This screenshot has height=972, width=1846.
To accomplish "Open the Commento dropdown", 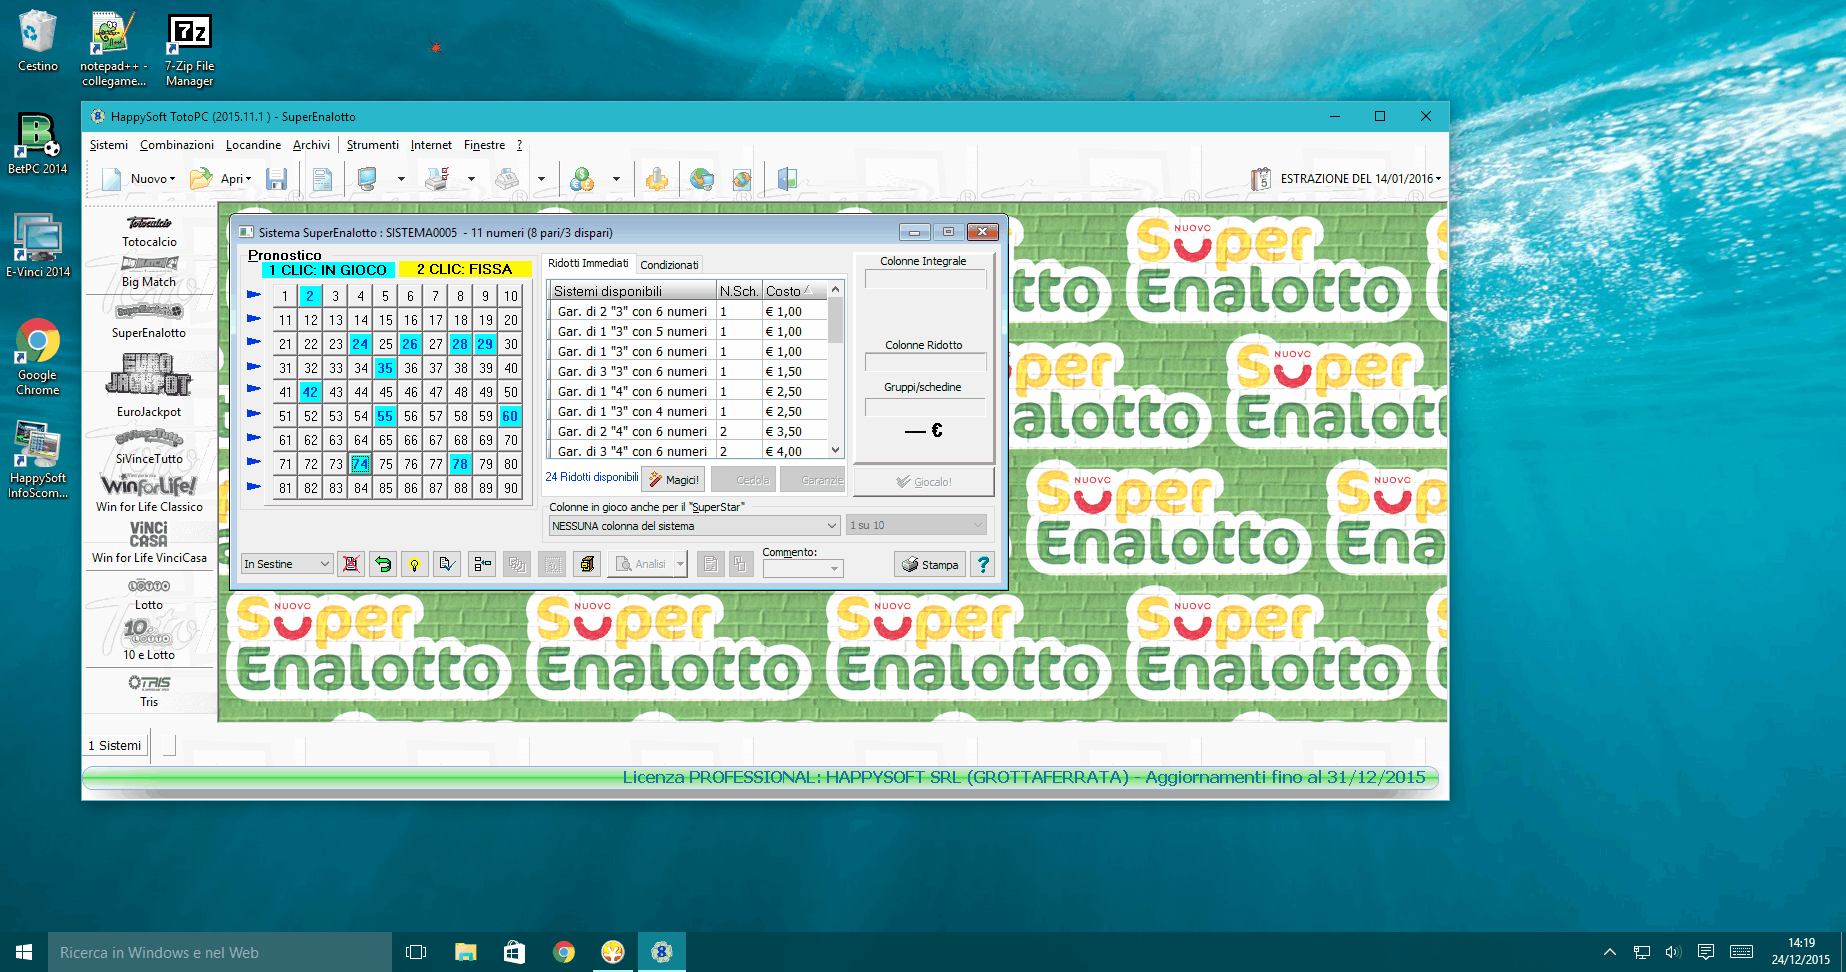I will click(x=803, y=569).
